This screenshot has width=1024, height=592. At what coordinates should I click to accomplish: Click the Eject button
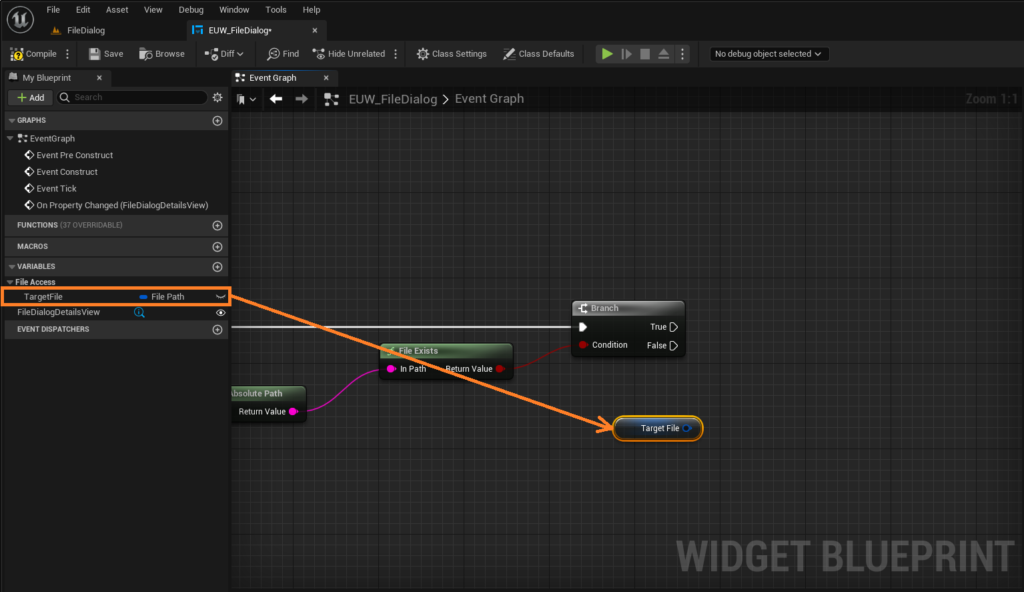(x=664, y=54)
